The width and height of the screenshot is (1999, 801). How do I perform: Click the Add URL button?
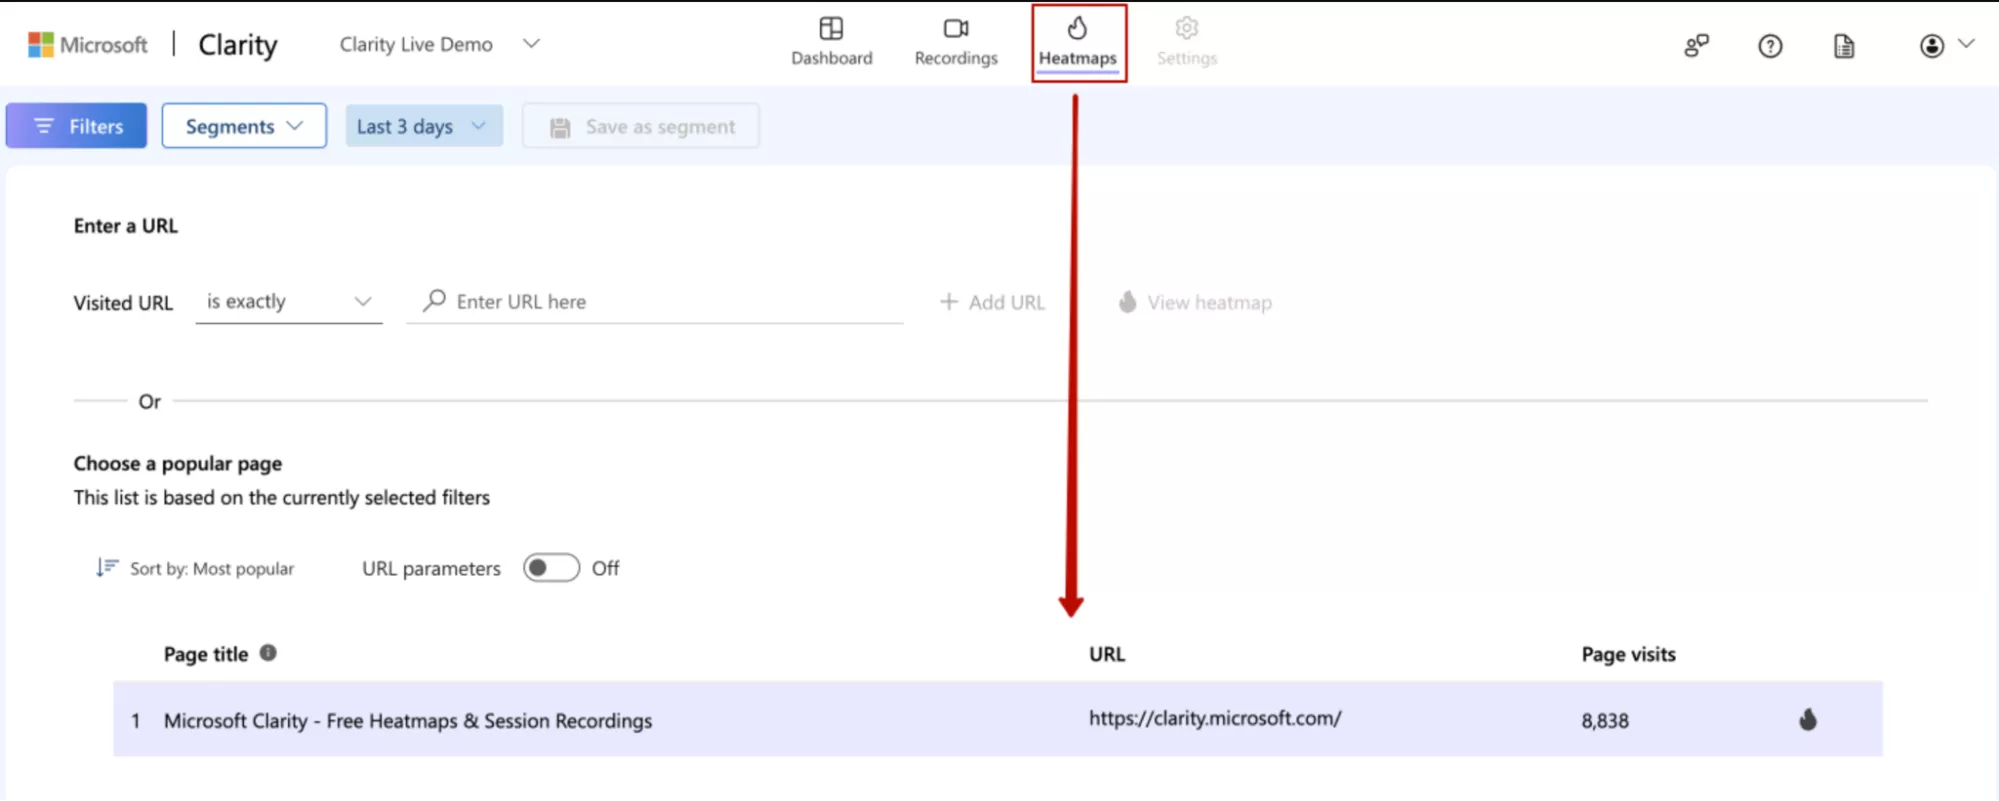click(x=993, y=302)
